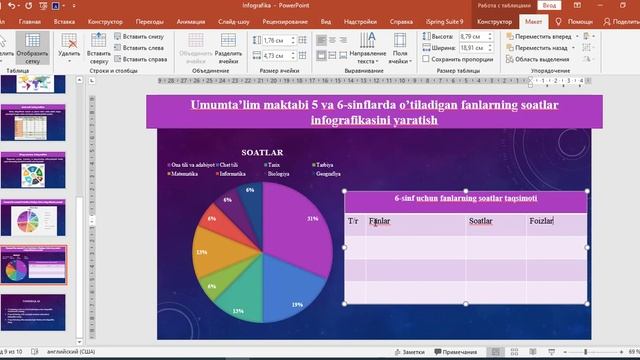Image resolution: width=640 pixels, height=360 pixels.
Task: Select Вставить снизу insert below
Action: [x=139, y=36]
